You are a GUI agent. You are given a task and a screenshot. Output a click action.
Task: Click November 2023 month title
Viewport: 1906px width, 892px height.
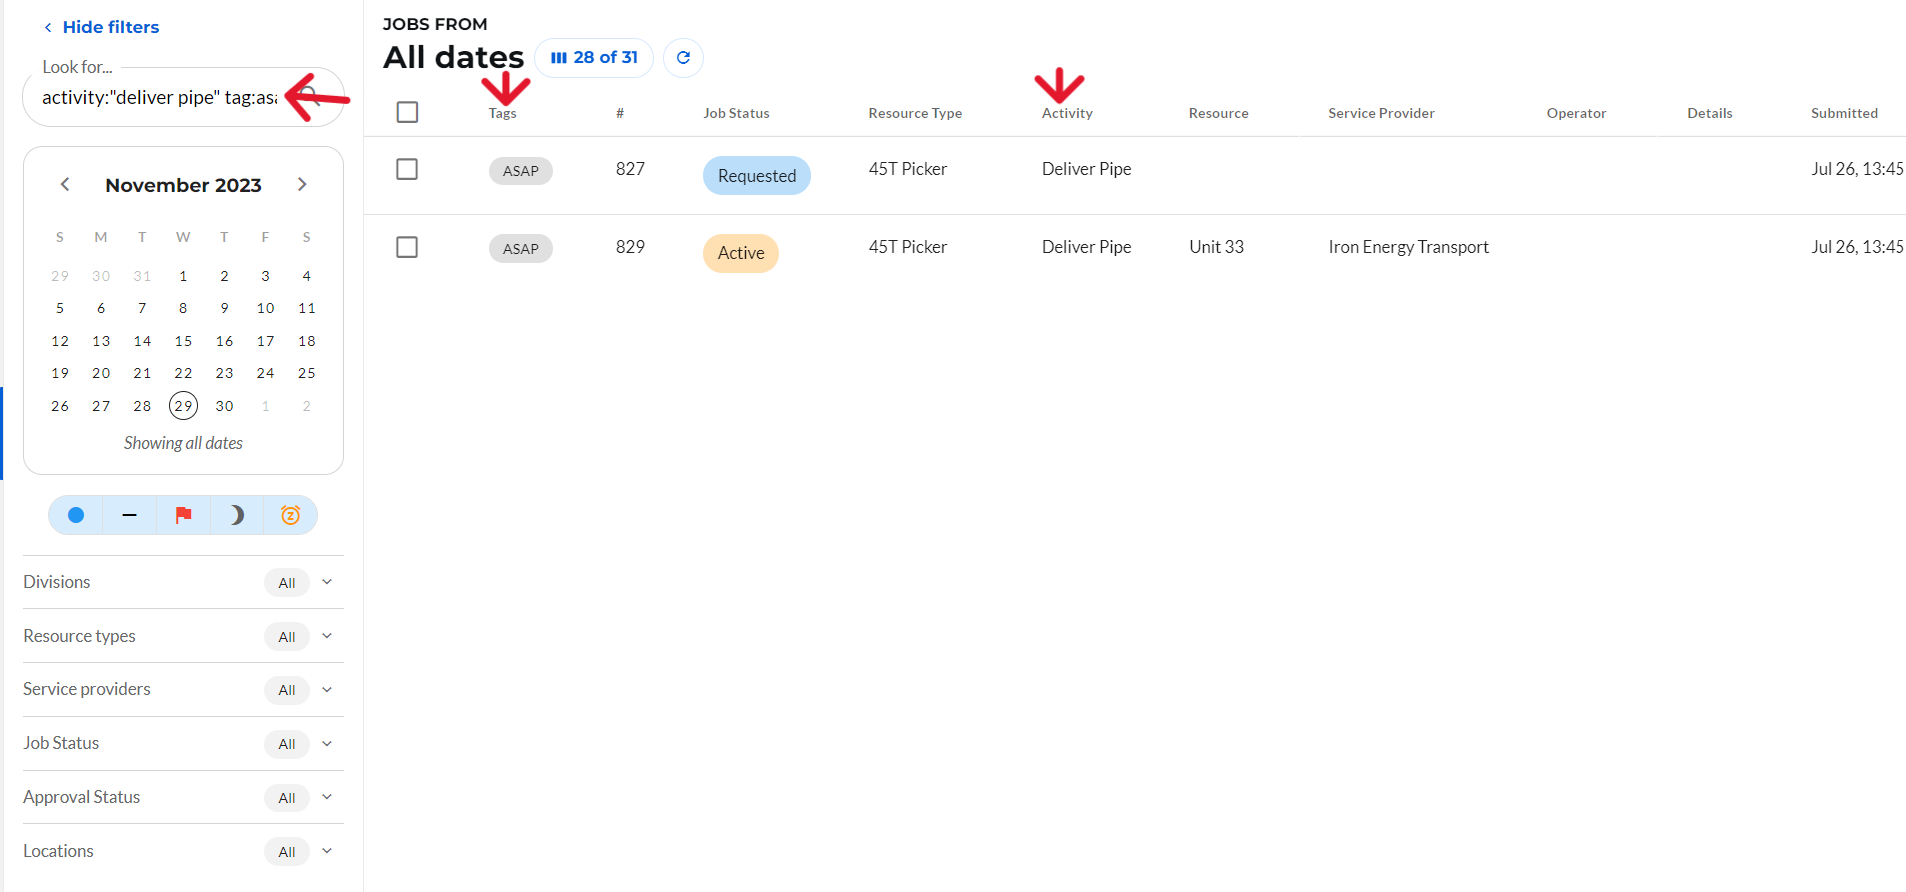(183, 185)
